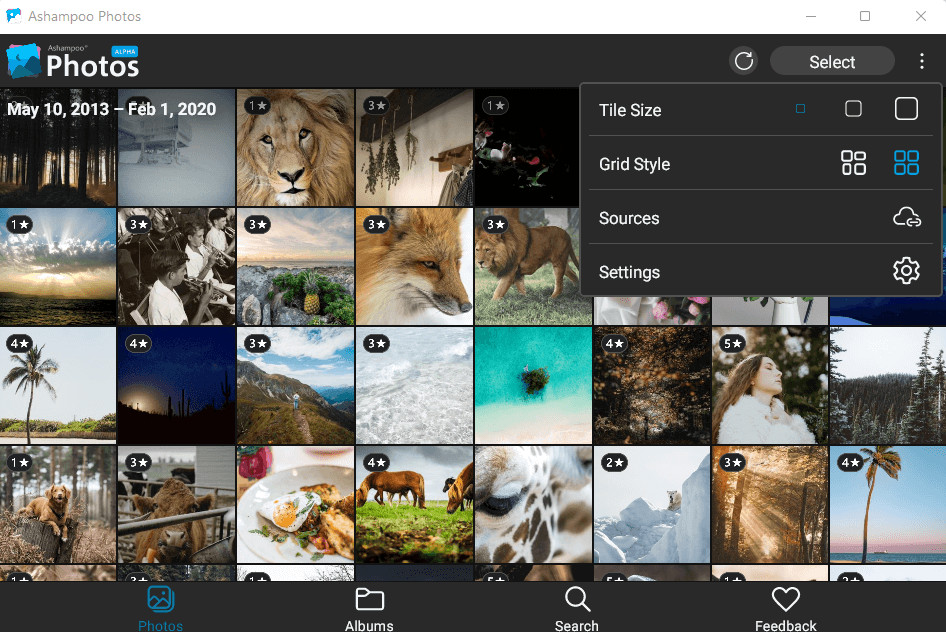Open the 4-star autumn forest photo

pos(652,385)
